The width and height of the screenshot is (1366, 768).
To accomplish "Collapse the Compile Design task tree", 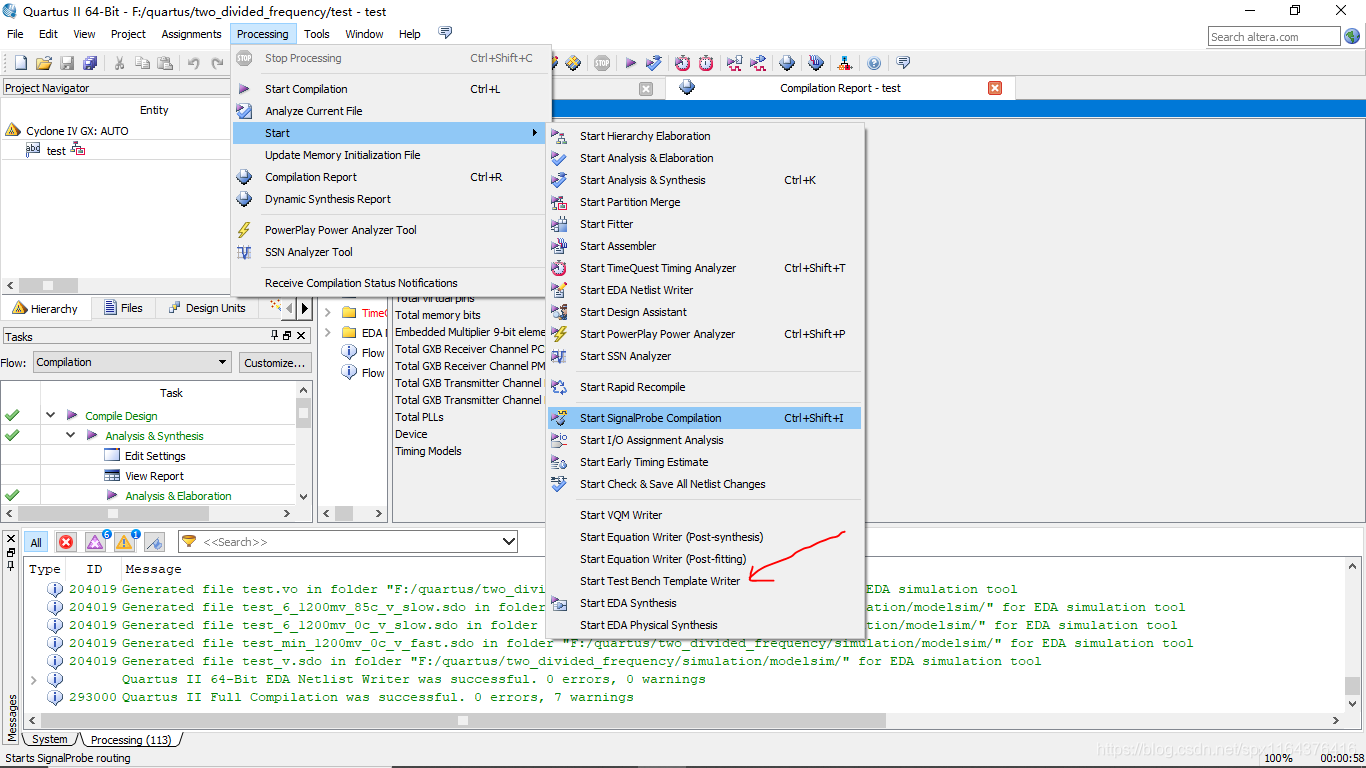I will coord(51,415).
